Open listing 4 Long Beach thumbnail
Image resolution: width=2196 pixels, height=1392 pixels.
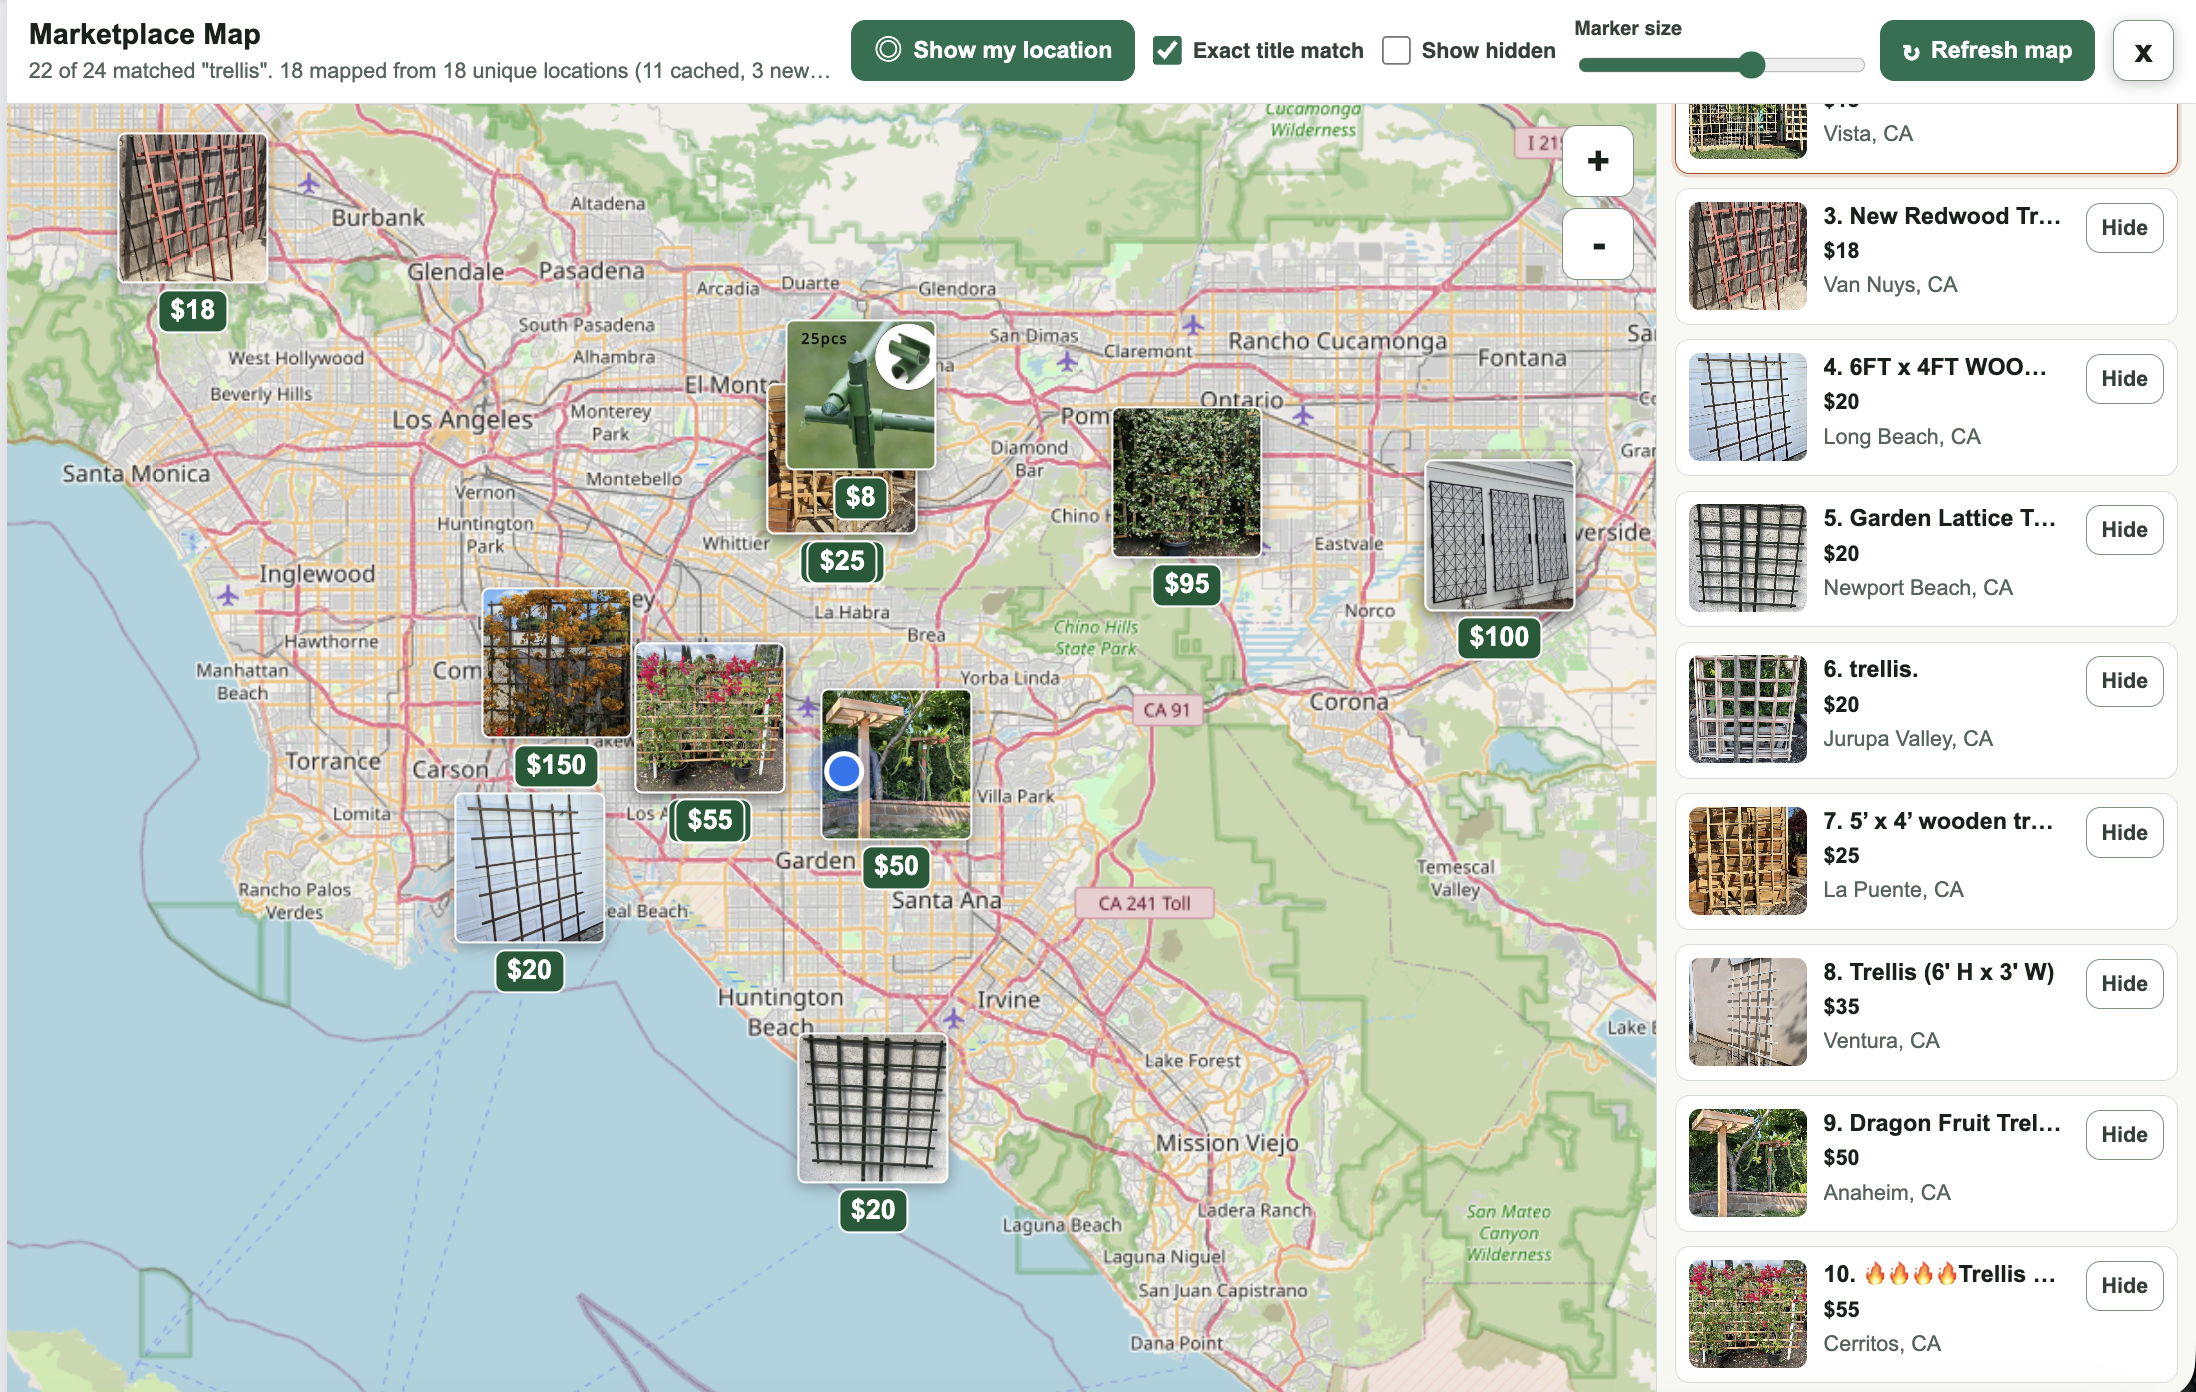[1748, 407]
